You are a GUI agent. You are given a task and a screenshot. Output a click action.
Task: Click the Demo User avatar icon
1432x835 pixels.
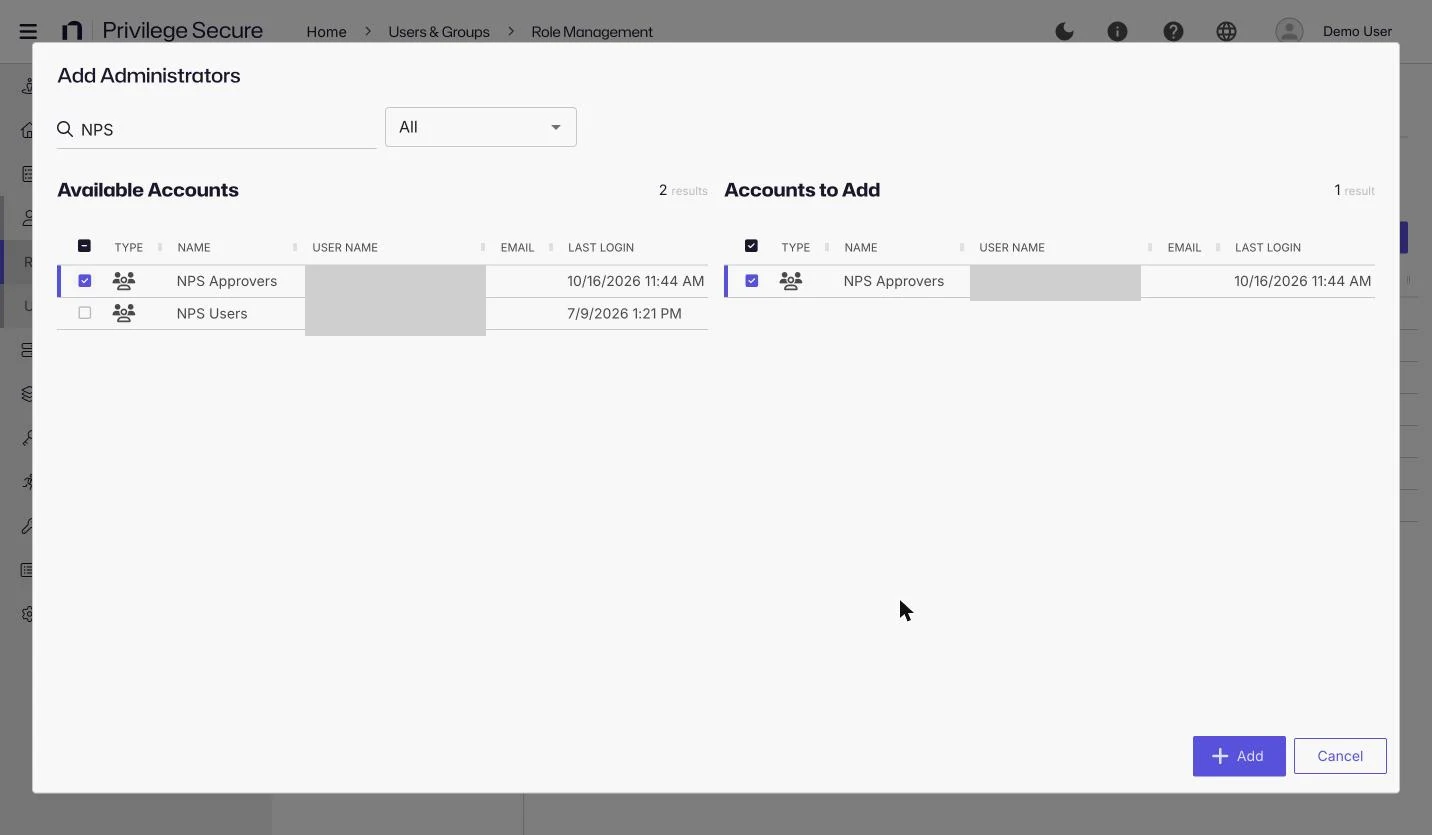tap(1289, 32)
